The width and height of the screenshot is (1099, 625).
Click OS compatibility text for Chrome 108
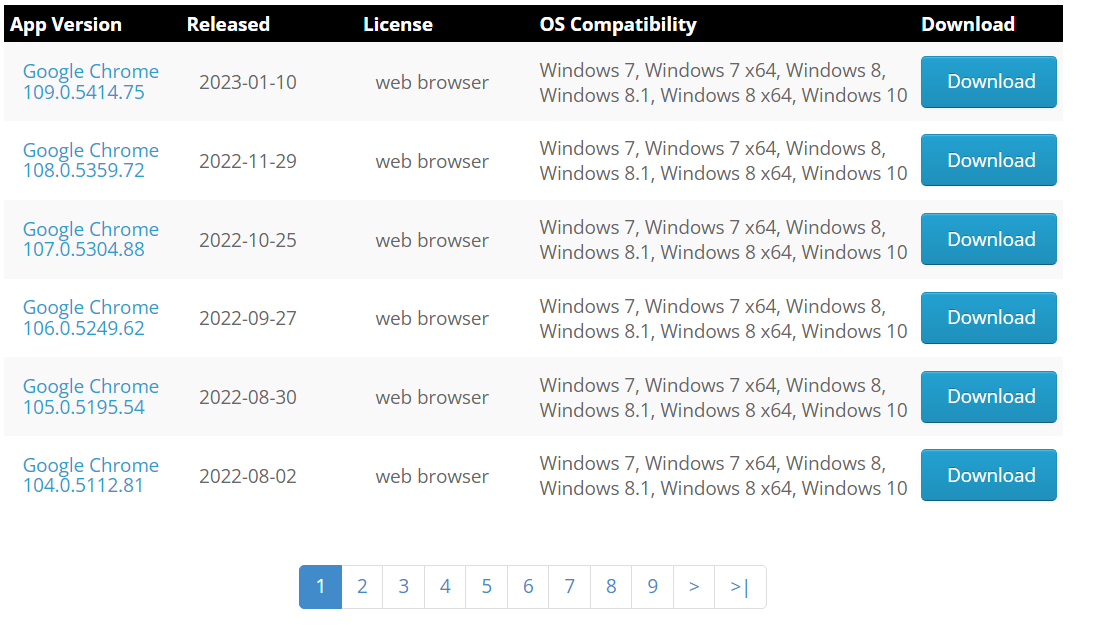(x=723, y=160)
